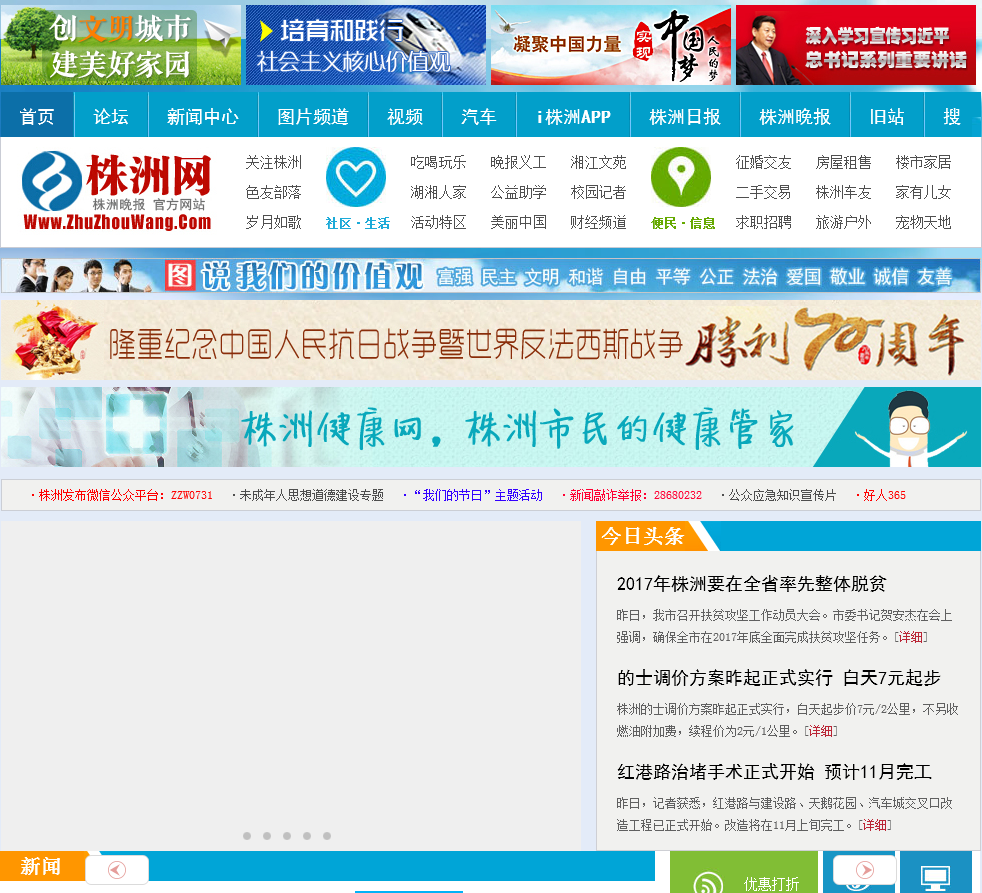The image size is (982, 893).
Task: Open the 培育和践行社会主义核心价值观 banner
Action: coord(366,45)
